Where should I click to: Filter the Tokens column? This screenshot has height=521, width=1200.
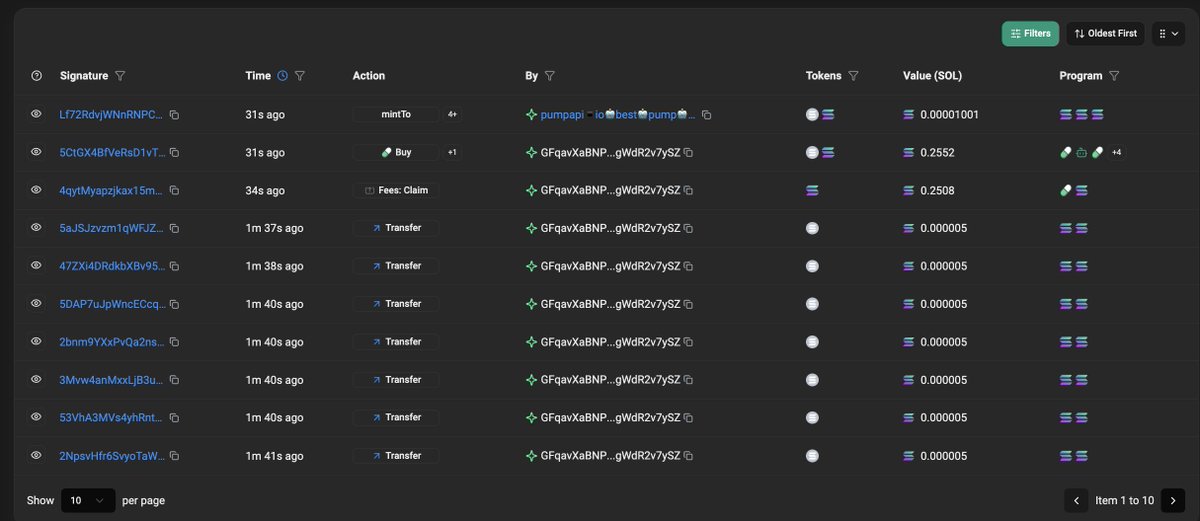(853, 76)
